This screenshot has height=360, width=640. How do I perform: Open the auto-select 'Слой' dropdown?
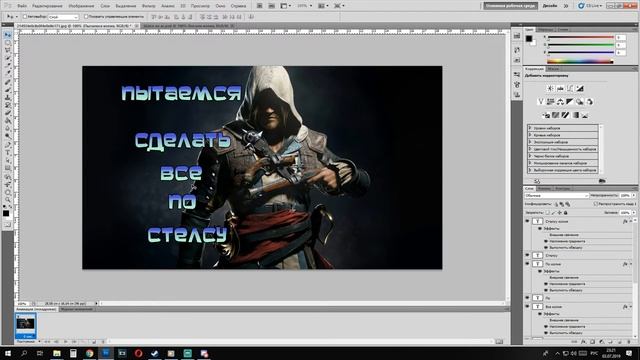63,17
